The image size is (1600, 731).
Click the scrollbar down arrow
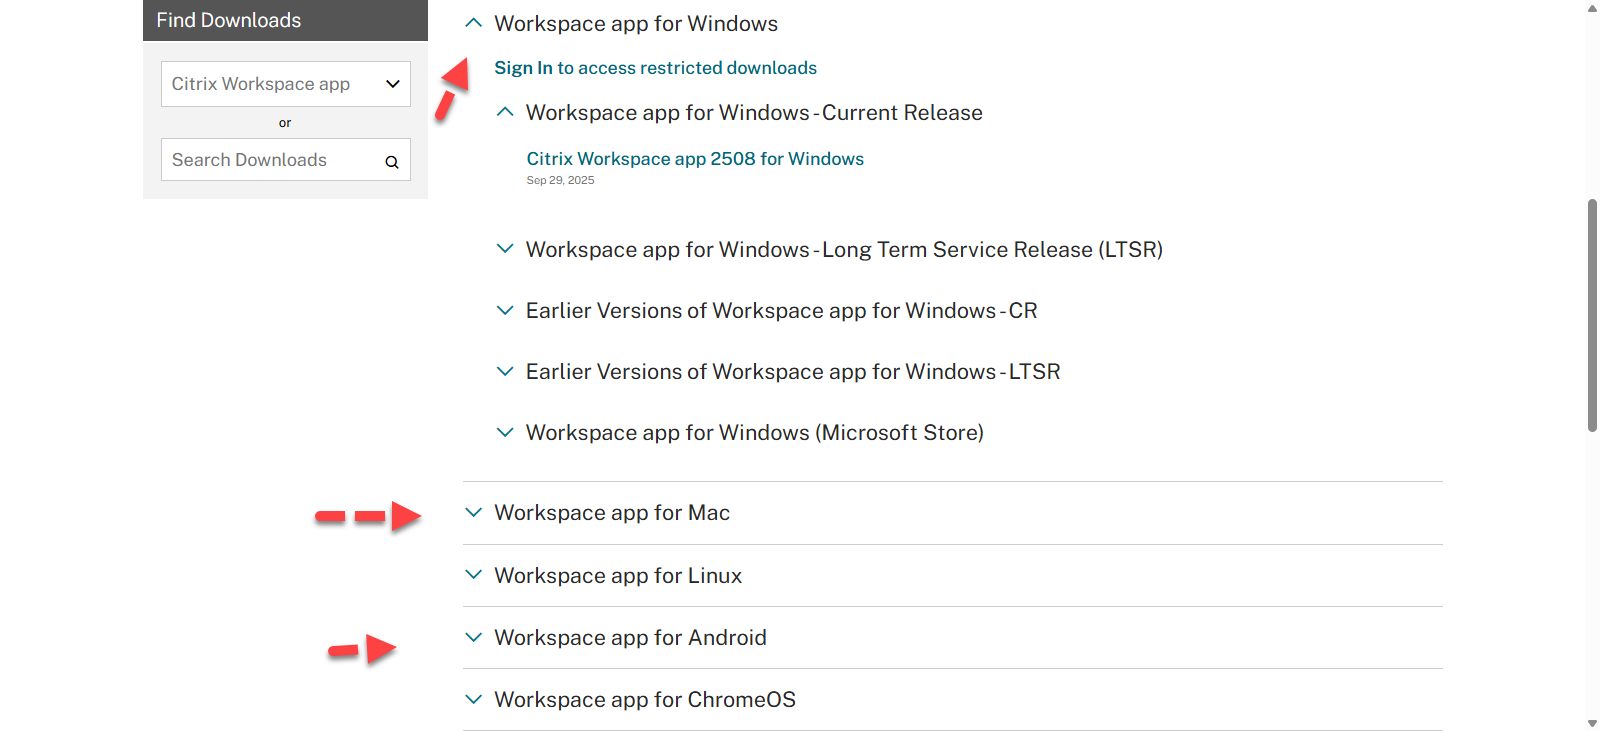pyautogui.click(x=1591, y=723)
